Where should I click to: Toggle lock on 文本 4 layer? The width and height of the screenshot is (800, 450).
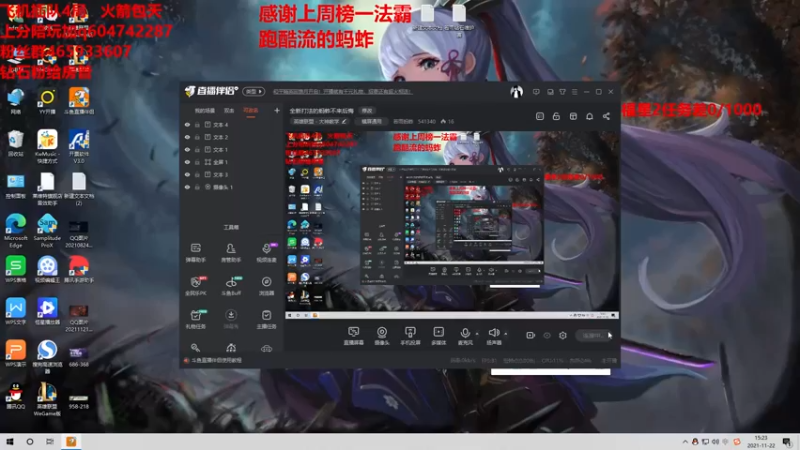point(197,124)
